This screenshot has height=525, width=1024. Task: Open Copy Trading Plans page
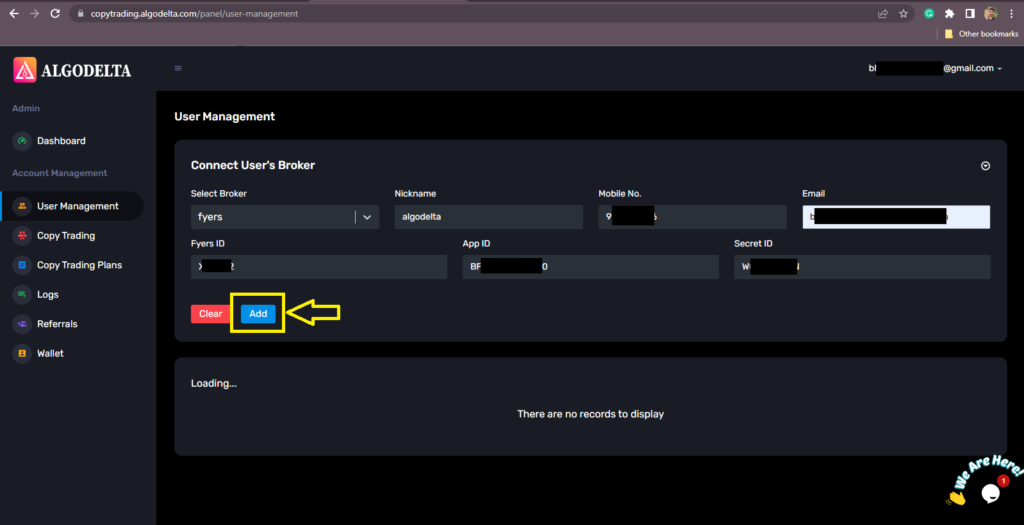pyautogui.click(x=80, y=265)
